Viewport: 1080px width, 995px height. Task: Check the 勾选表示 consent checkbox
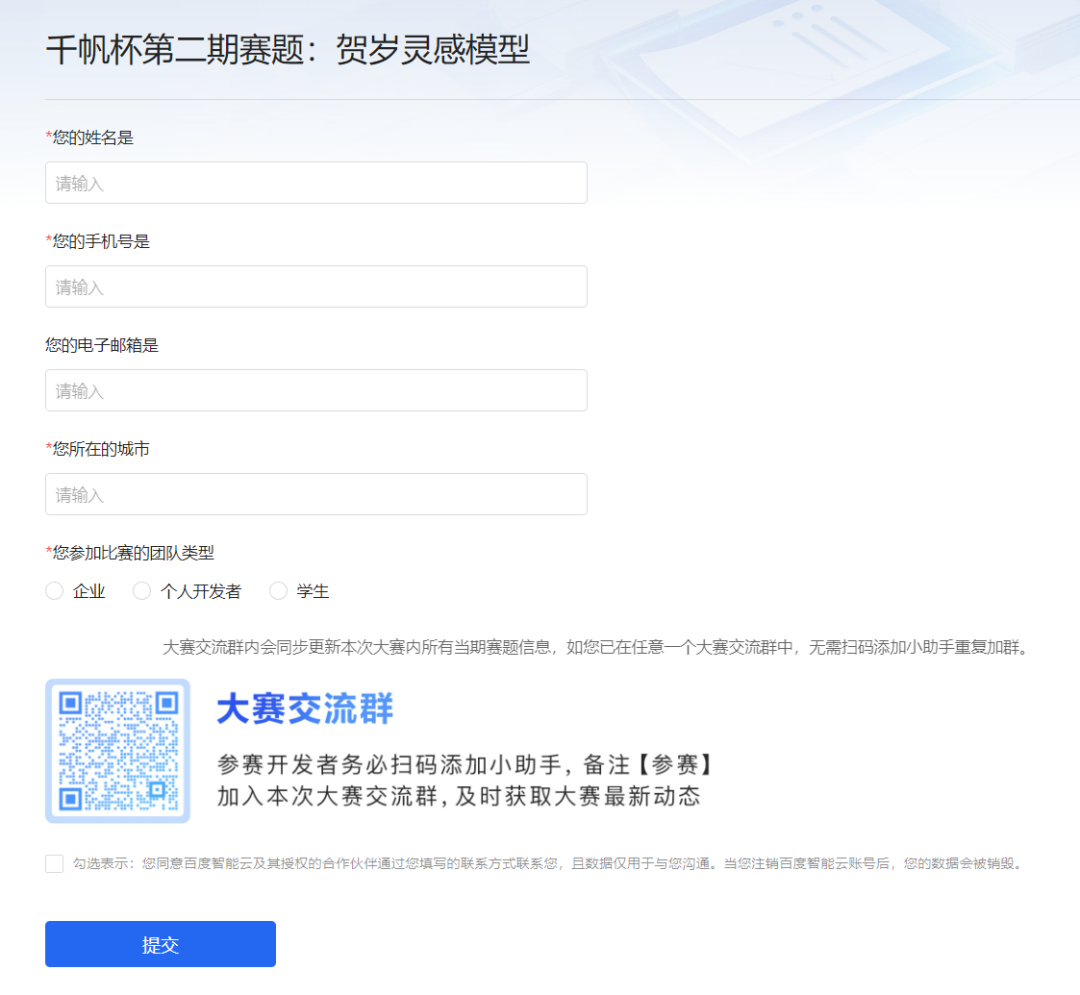(x=54, y=863)
